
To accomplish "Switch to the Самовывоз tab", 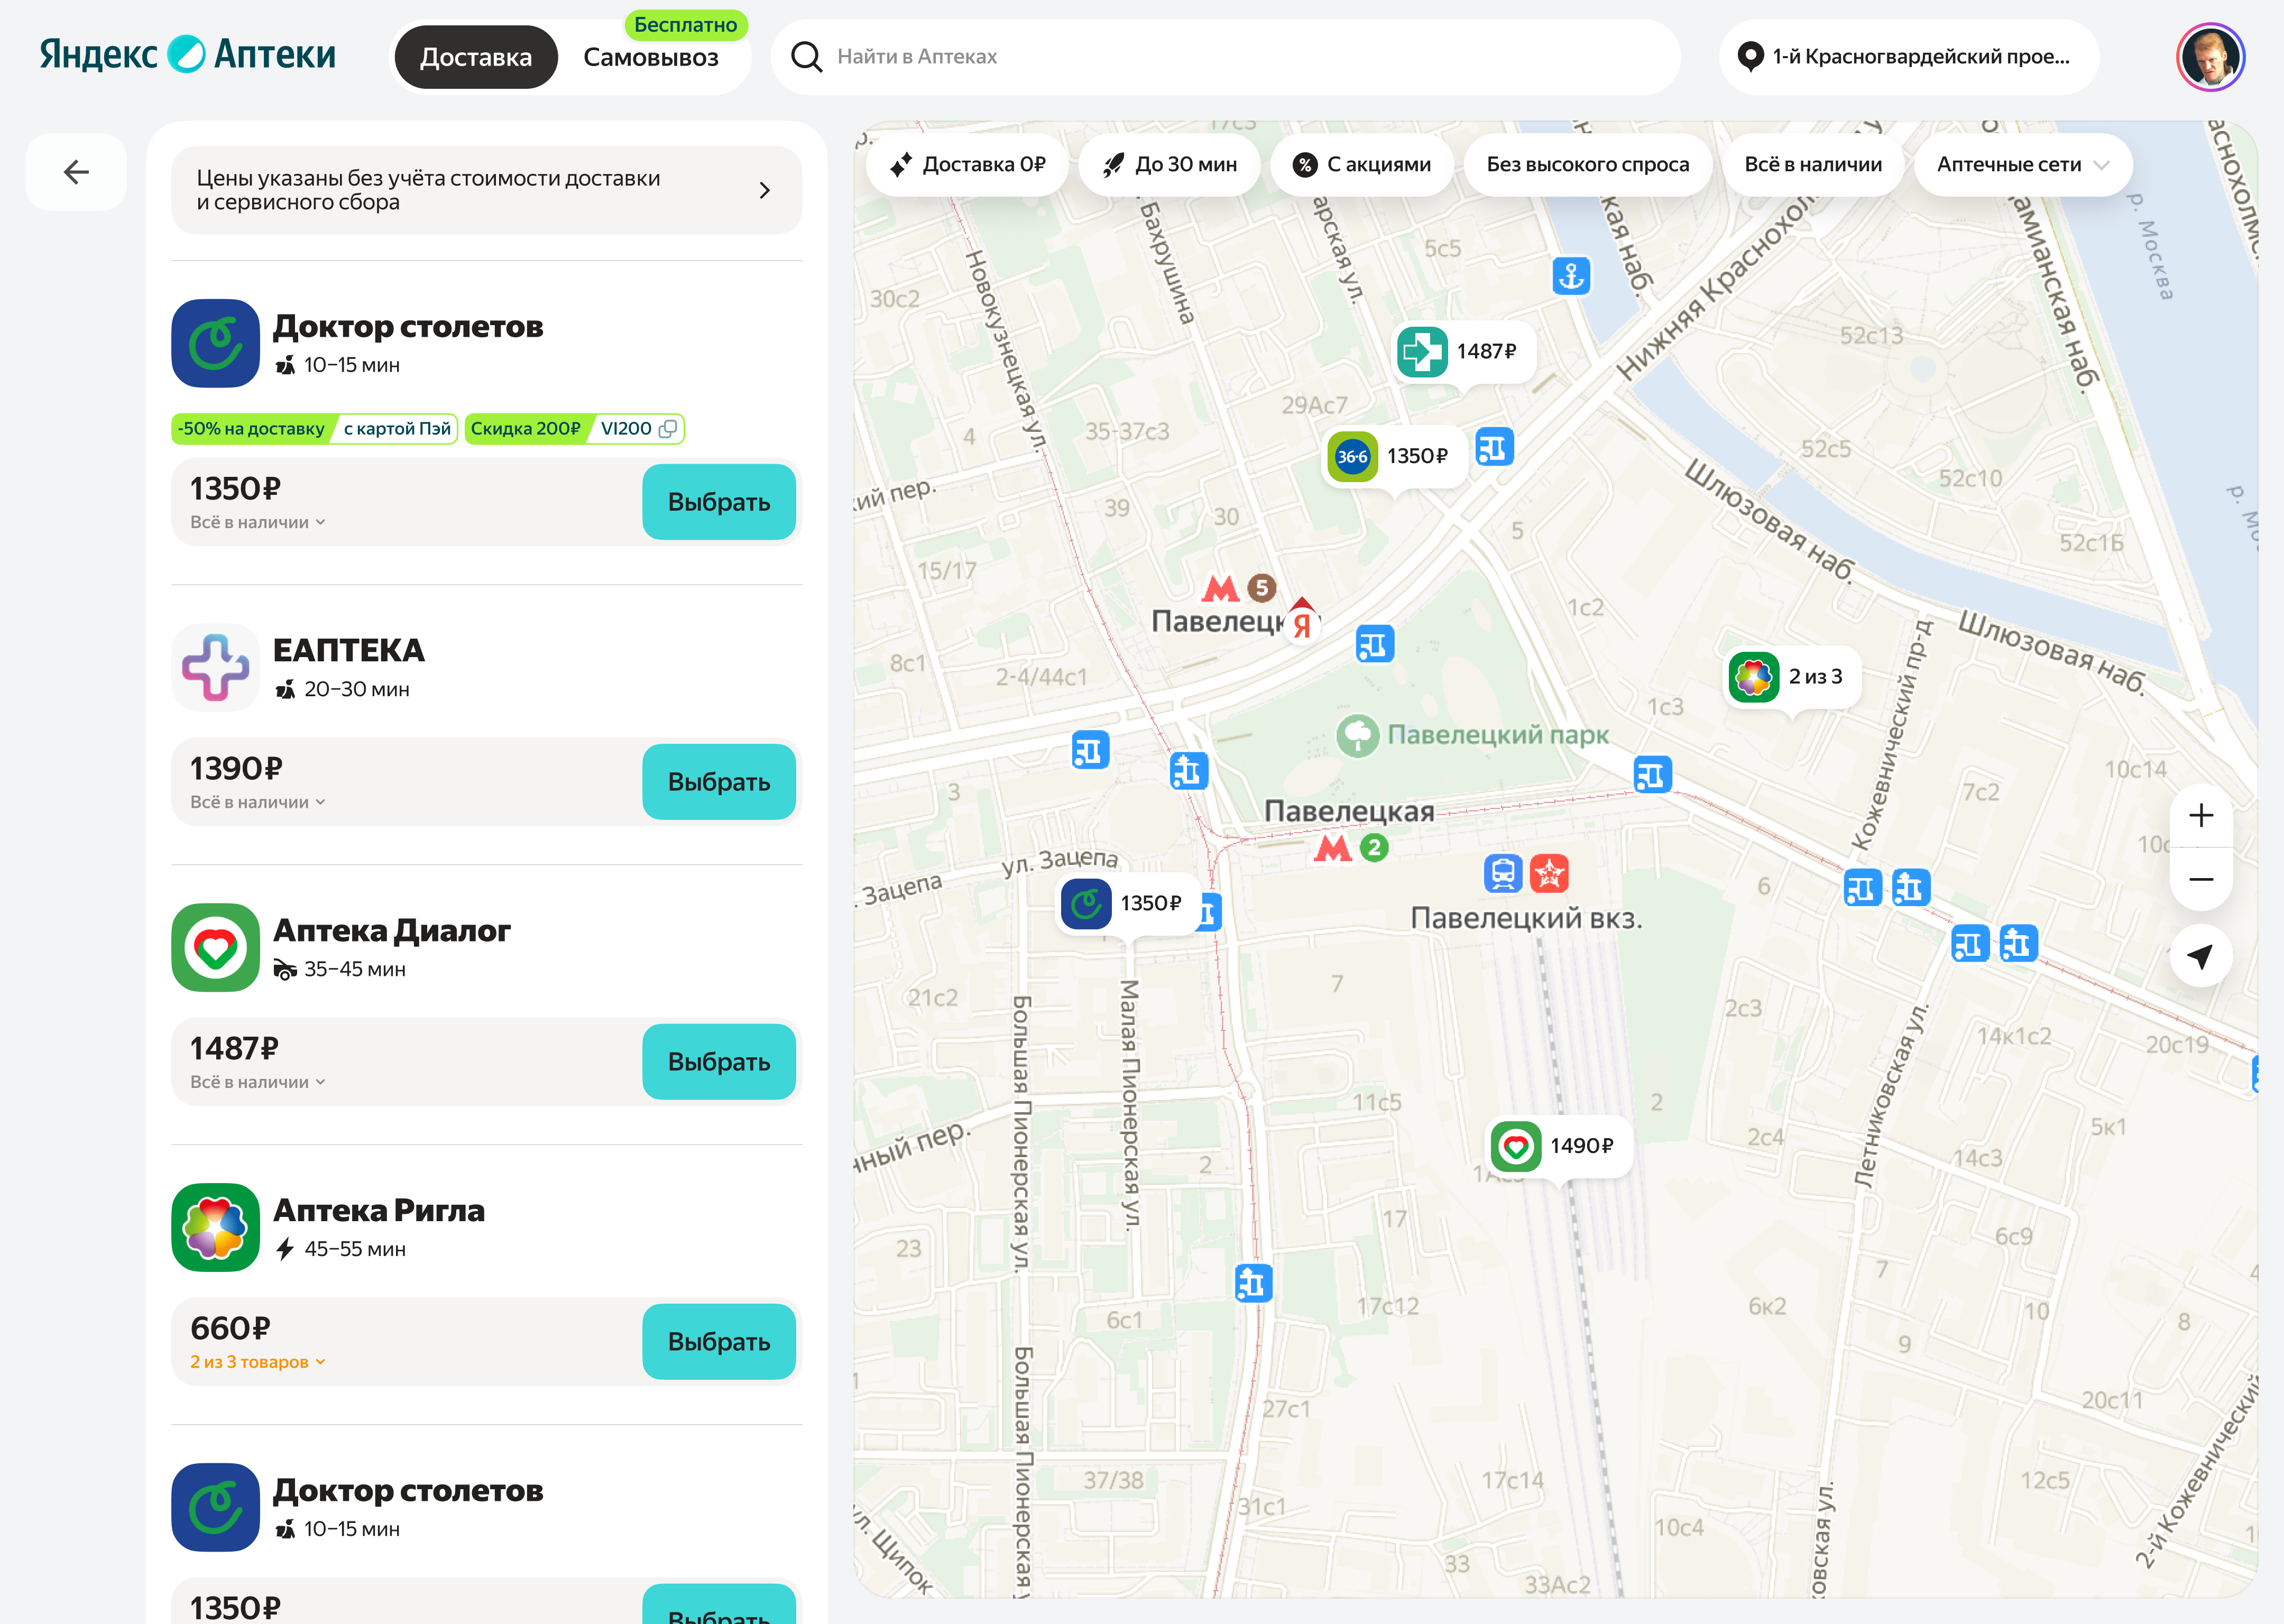I will click(651, 57).
